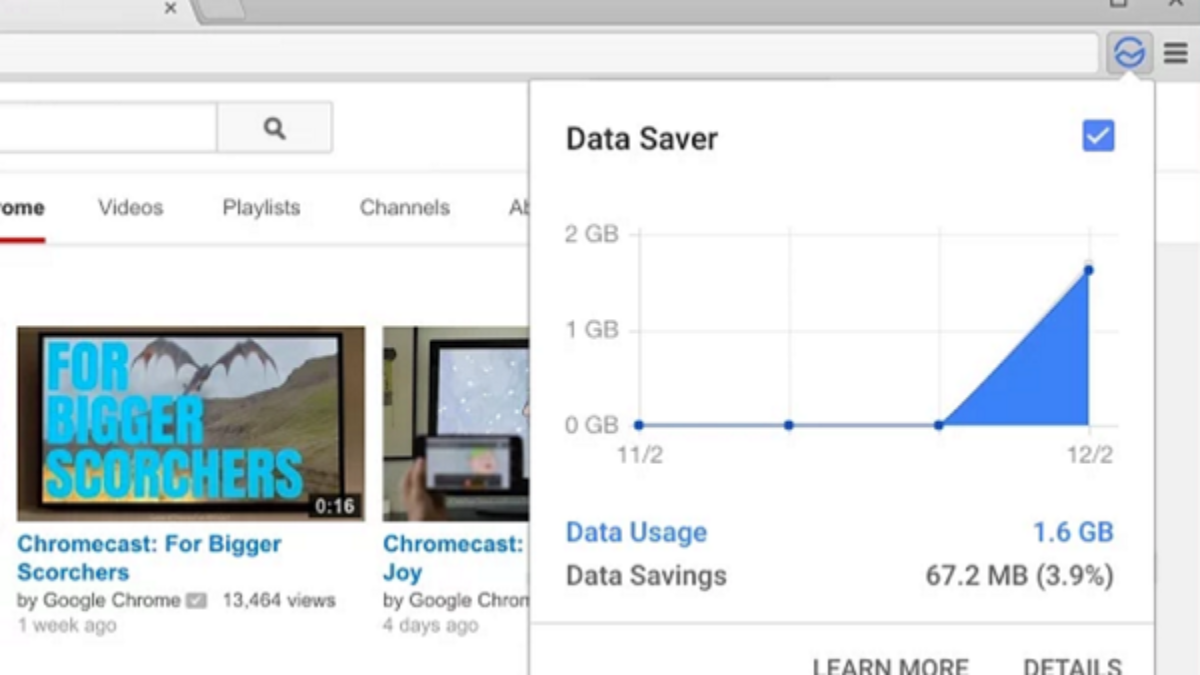Click the 11/2 data point on the graph
Image resolution: width=1200 pixels, height=675 pixels.
639,425
